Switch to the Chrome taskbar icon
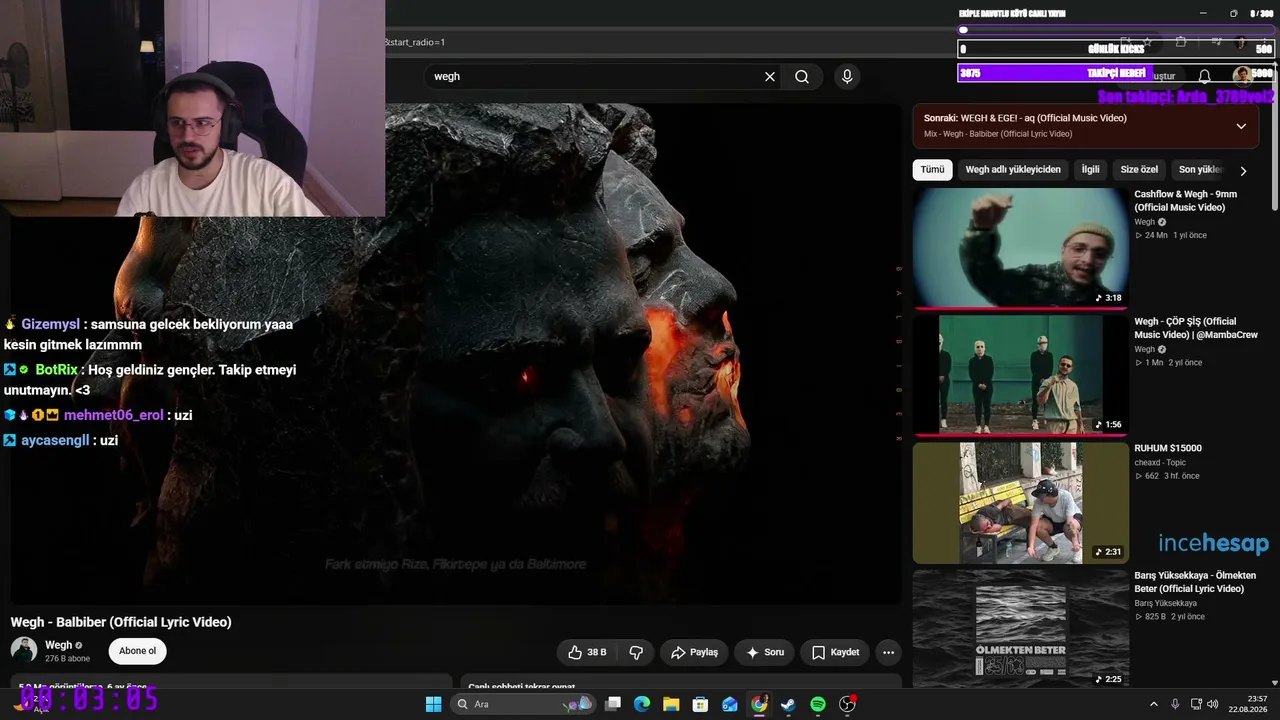Image resolution: width=1280 pixels, height=720 pixels. point(759,704)
